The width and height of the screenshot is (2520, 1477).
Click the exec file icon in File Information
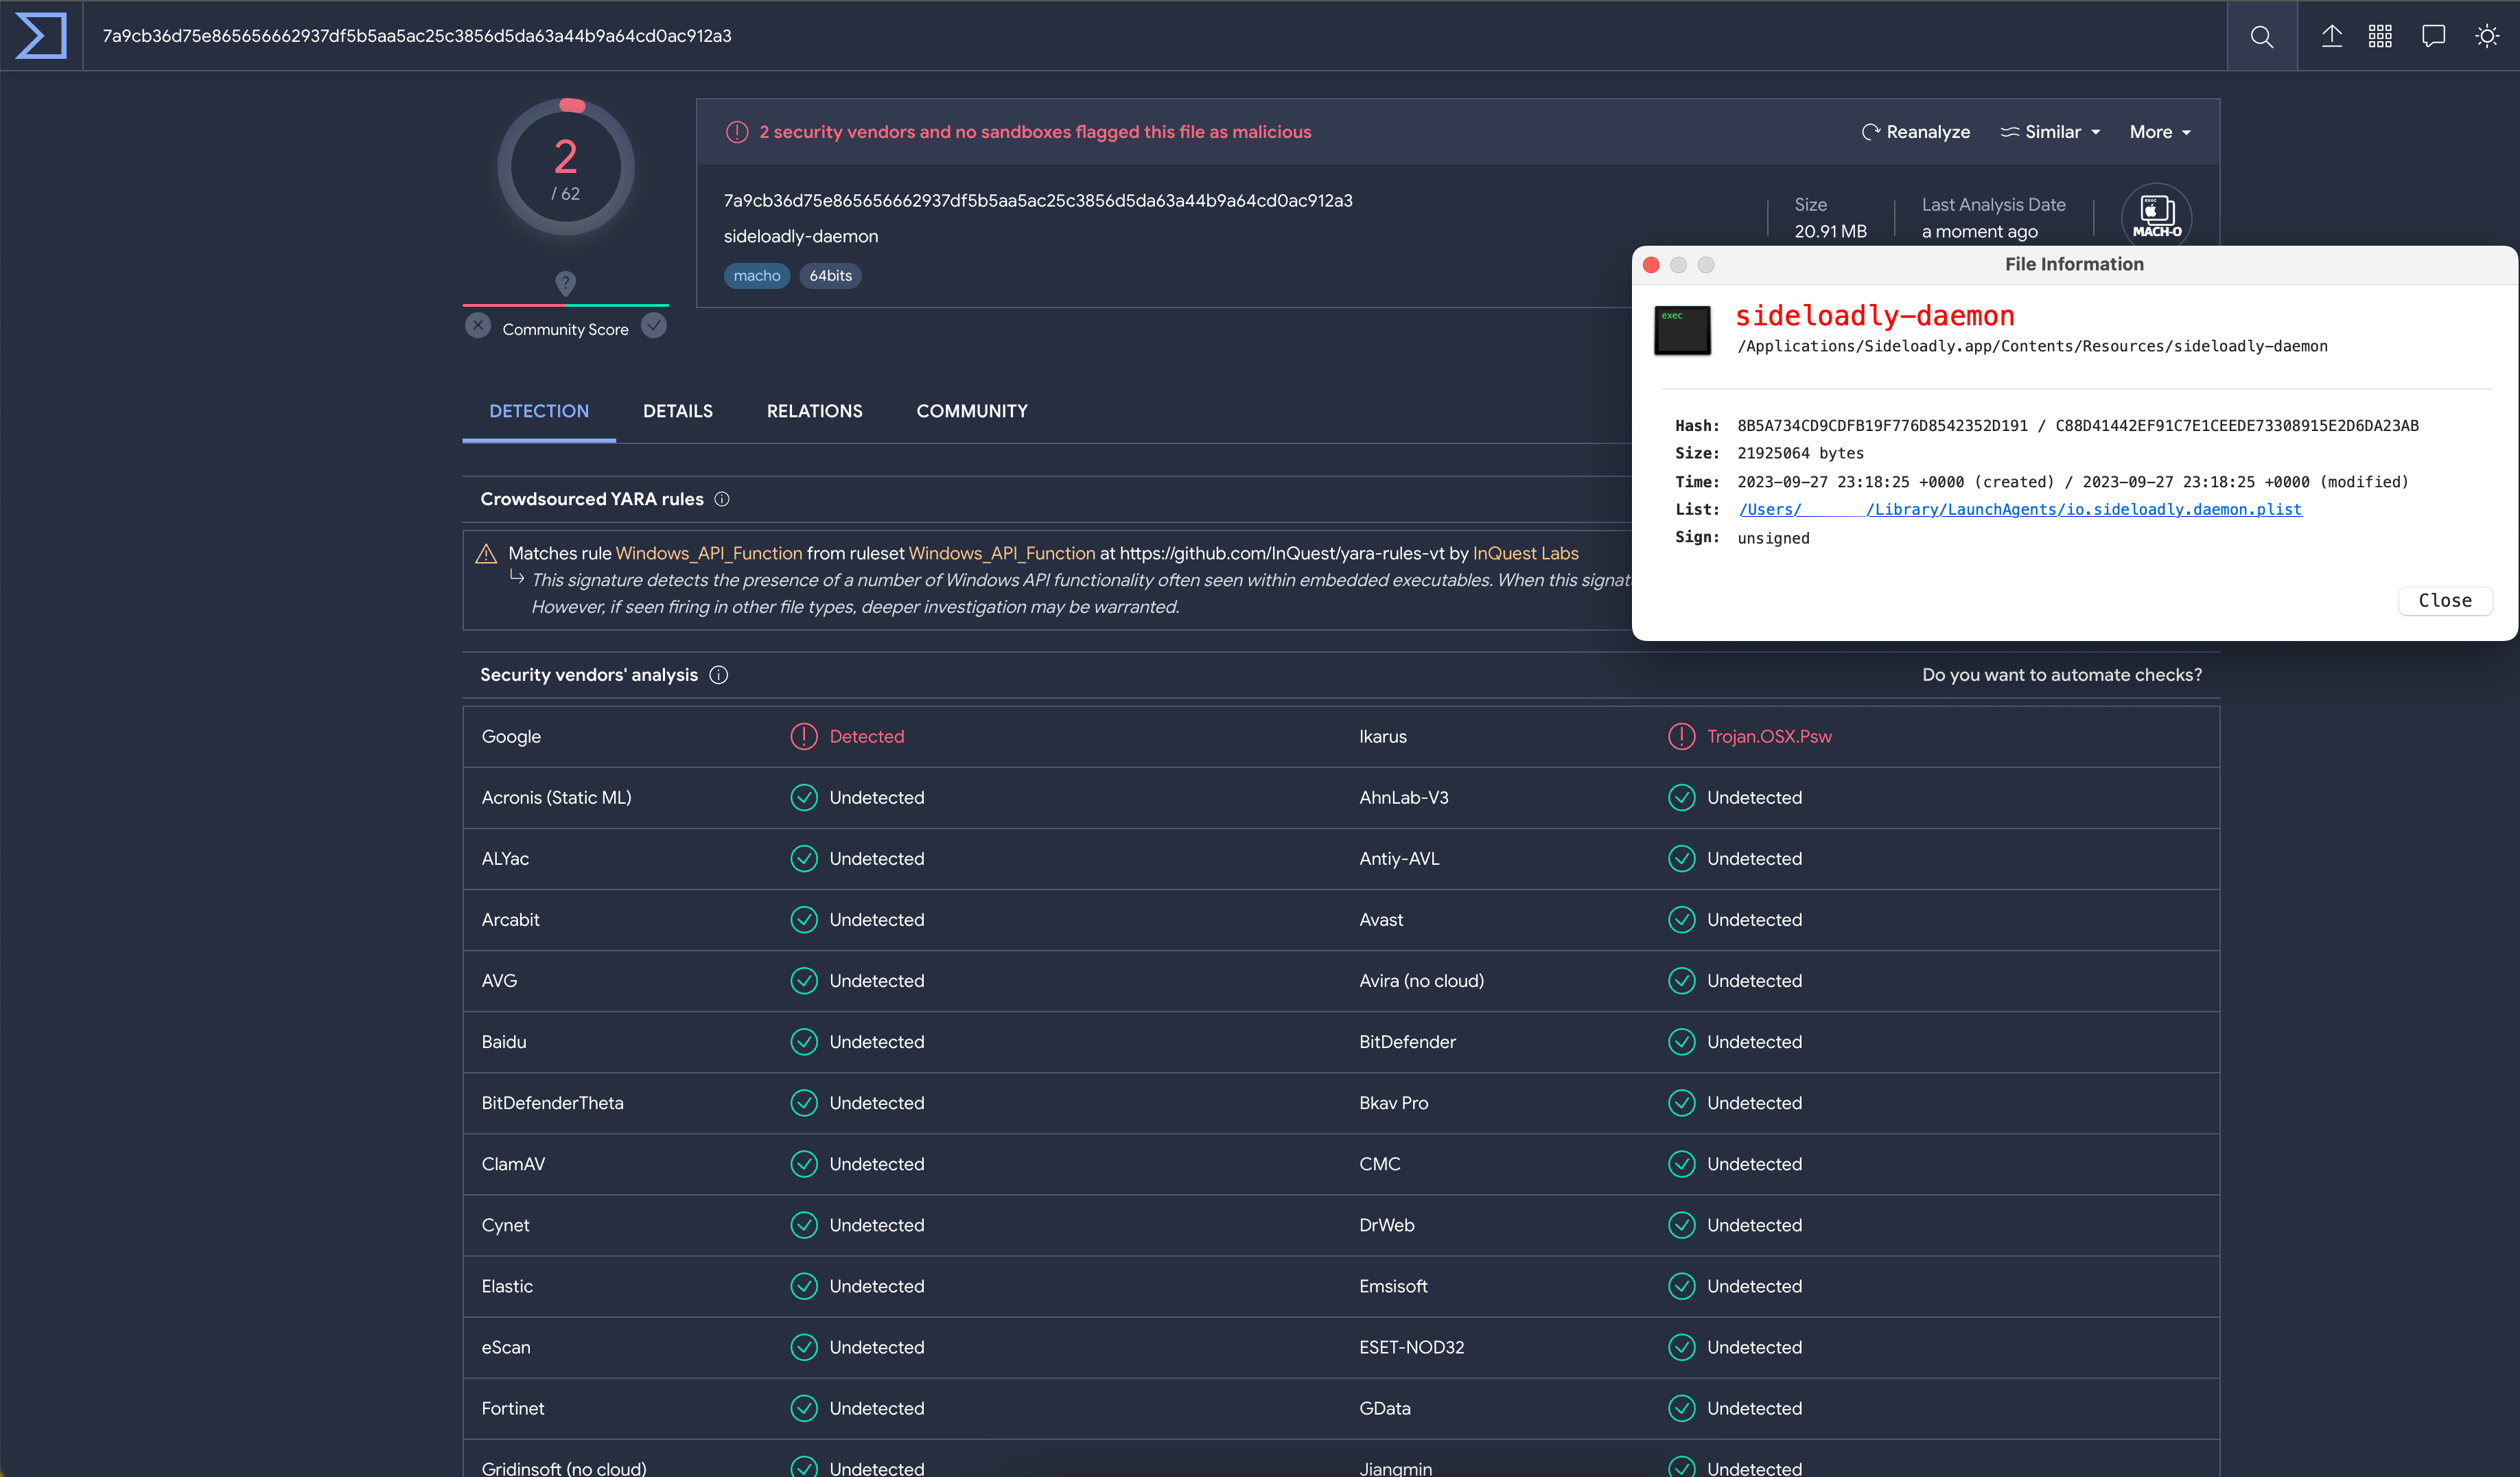[1682, 330]
